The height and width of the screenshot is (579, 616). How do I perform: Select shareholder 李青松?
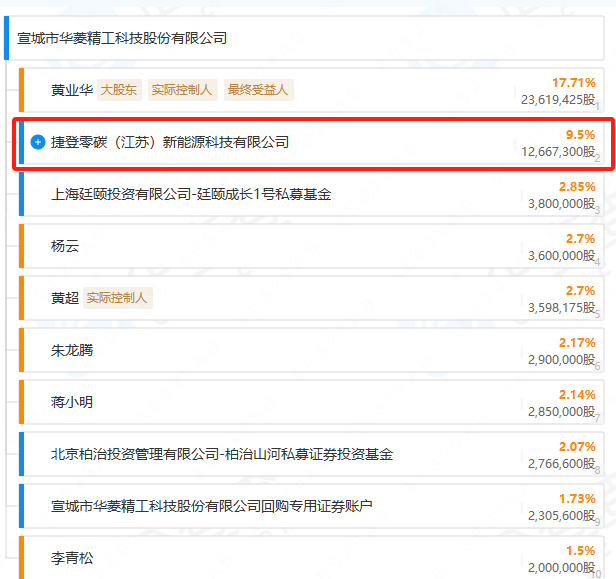(x=72, y=558)
